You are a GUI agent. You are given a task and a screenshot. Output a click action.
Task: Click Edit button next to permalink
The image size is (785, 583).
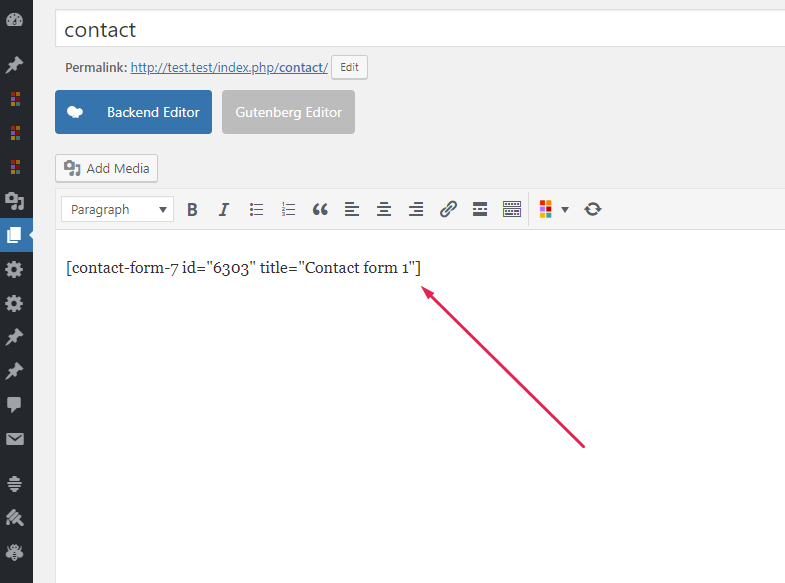349,68
